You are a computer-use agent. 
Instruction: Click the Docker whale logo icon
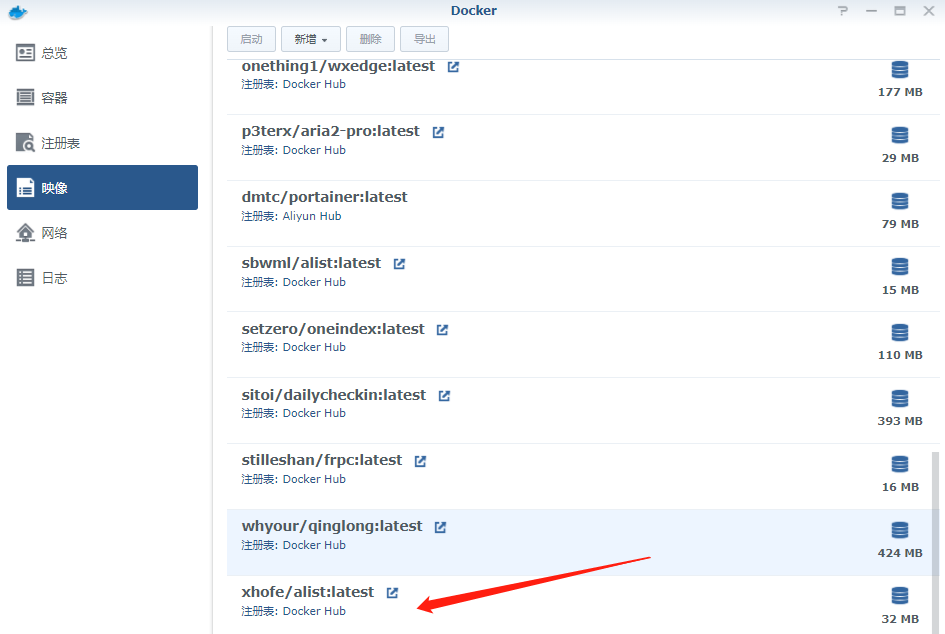pos(17,11)
